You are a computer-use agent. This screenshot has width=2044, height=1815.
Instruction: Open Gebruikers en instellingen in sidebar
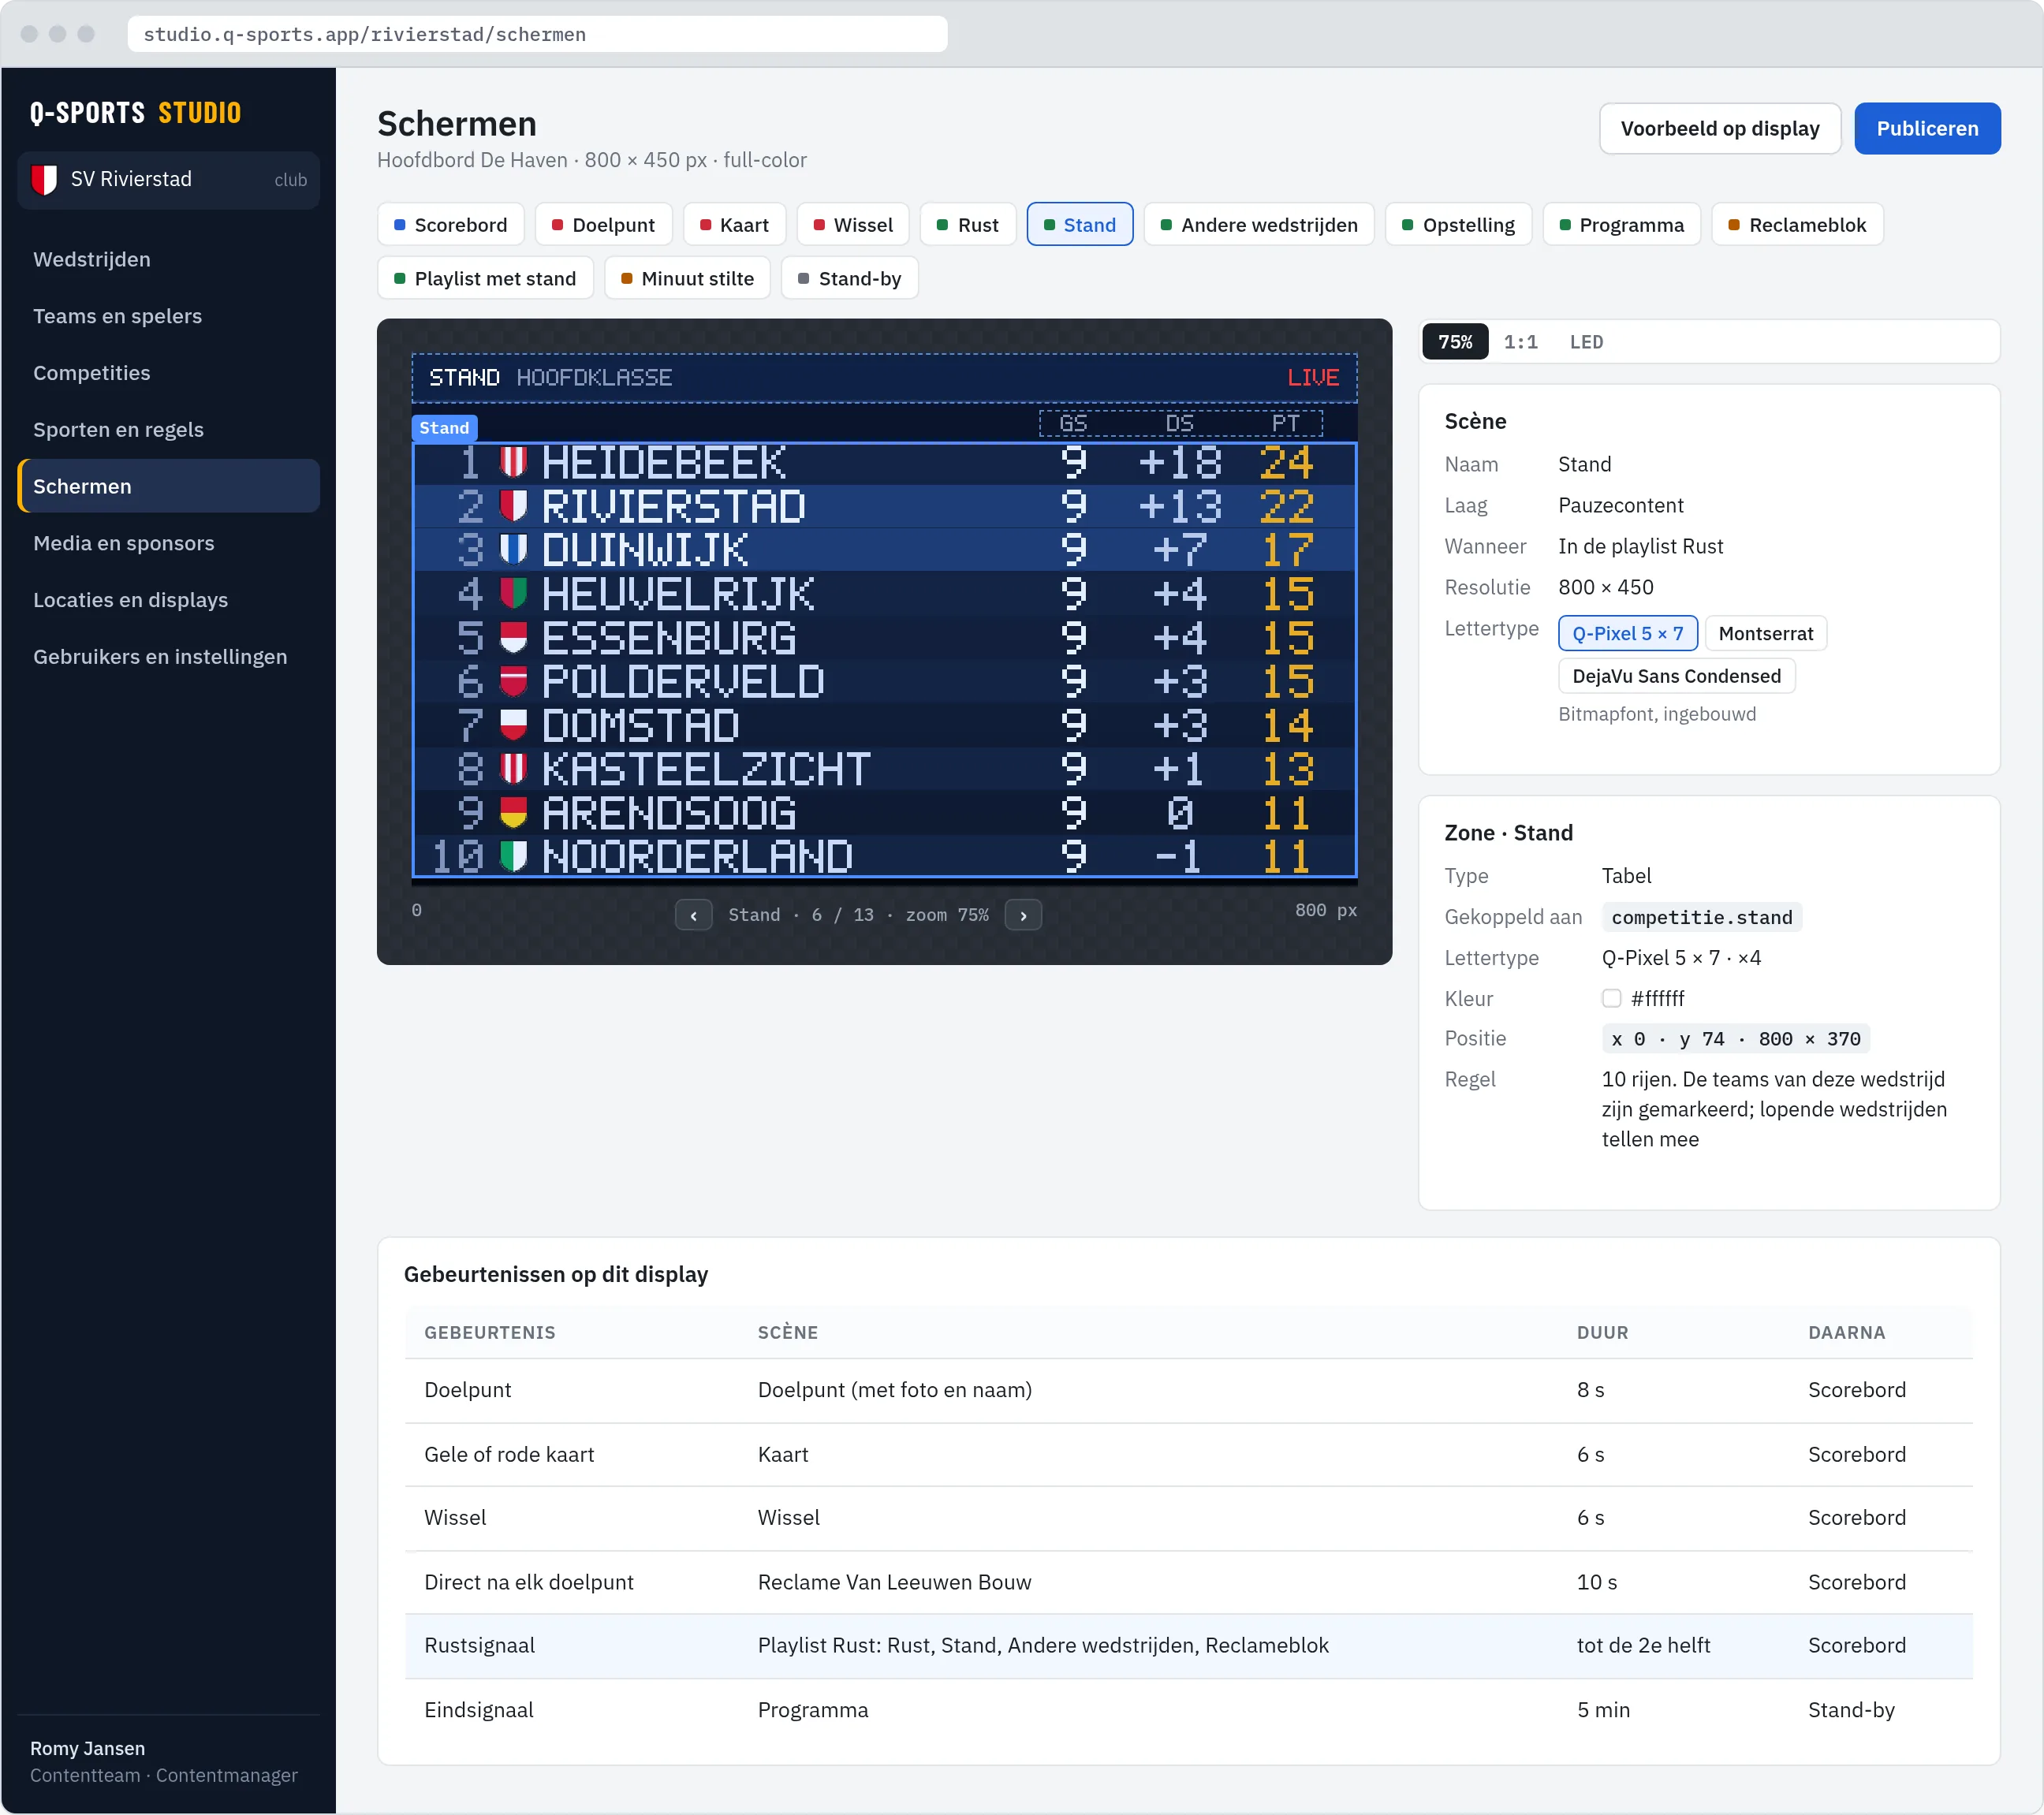pos(168,658)
